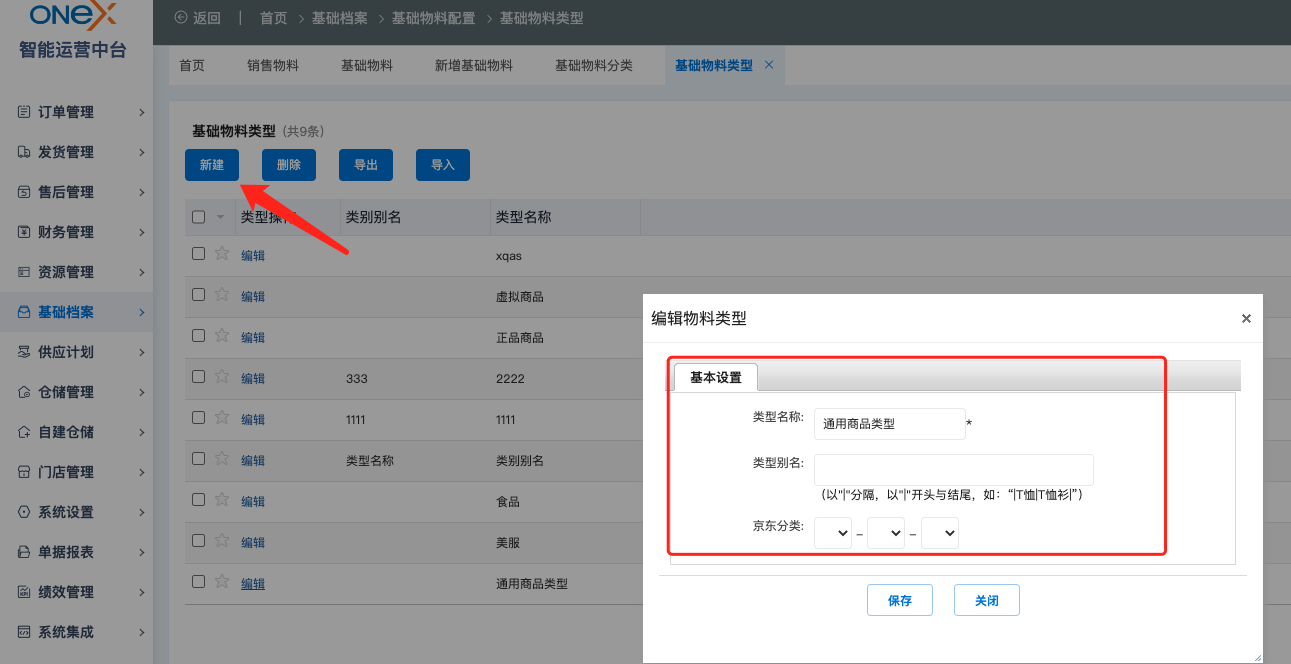Open the header checkbox dropdown arrow
This screenshot has height=664, width=1291.
220,217
